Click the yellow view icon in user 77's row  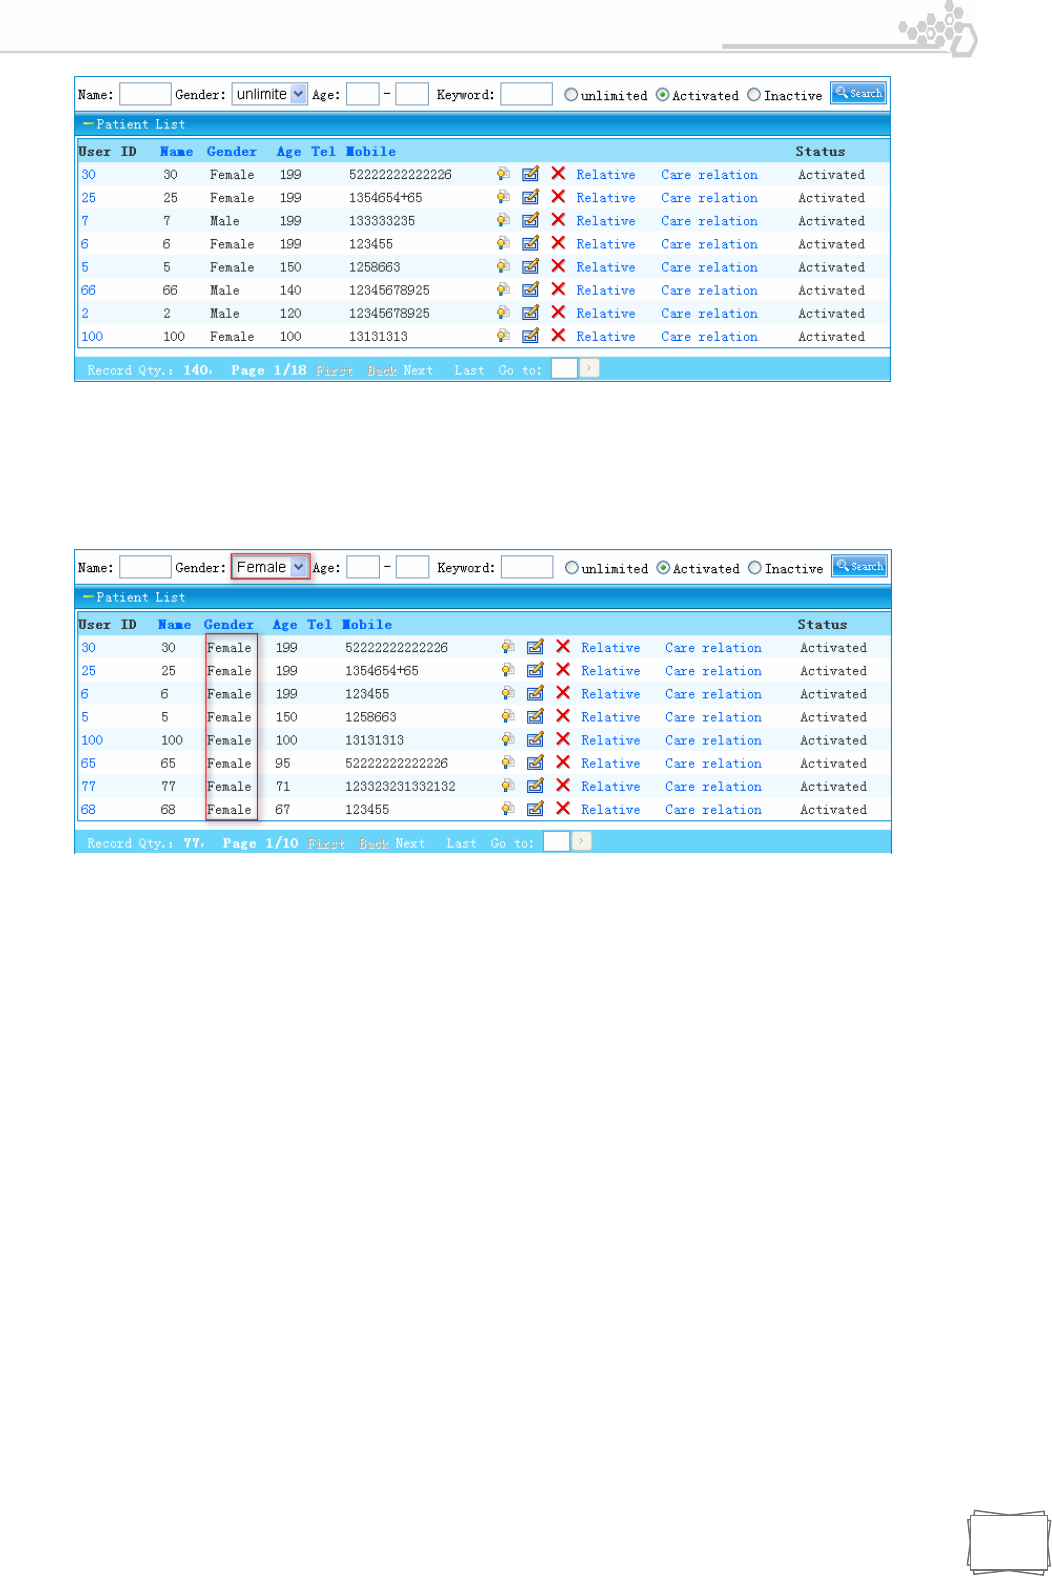(x=508, y=785)
